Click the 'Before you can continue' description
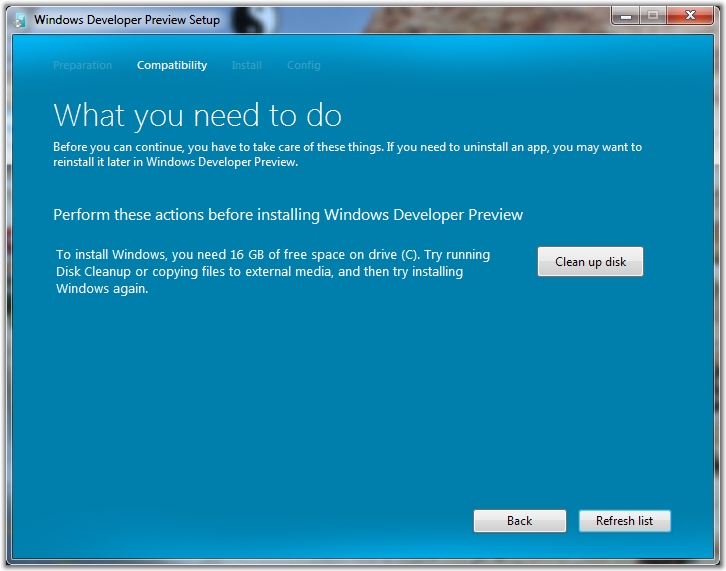 pos(347,154)
